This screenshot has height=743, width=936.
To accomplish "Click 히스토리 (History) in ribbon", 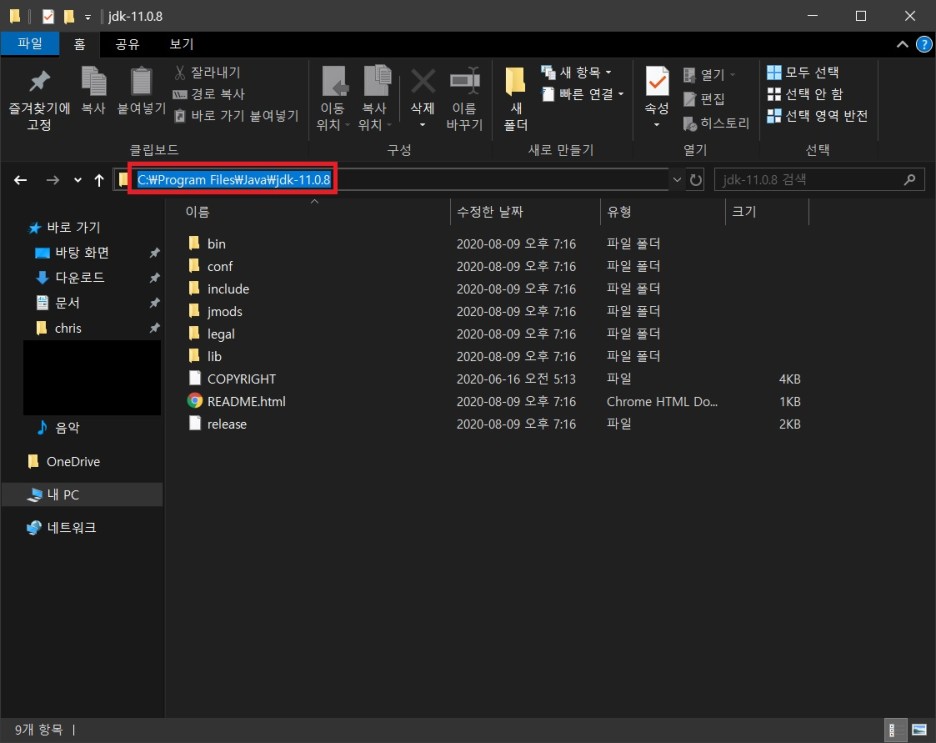I will click(x=716, y=124).
